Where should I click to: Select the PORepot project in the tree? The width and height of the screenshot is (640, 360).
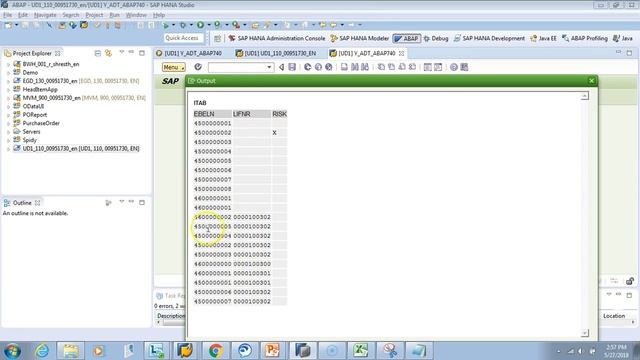pos(35,115)
